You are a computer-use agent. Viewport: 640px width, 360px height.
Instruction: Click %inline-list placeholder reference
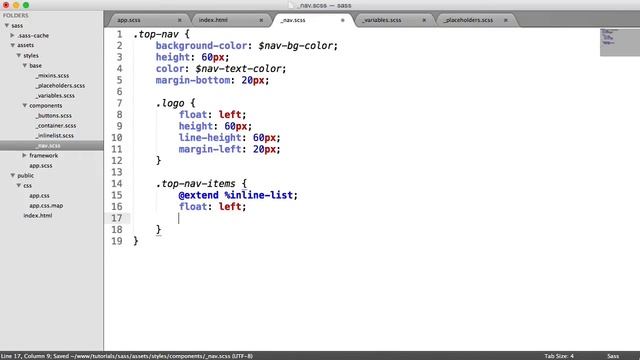258,195
